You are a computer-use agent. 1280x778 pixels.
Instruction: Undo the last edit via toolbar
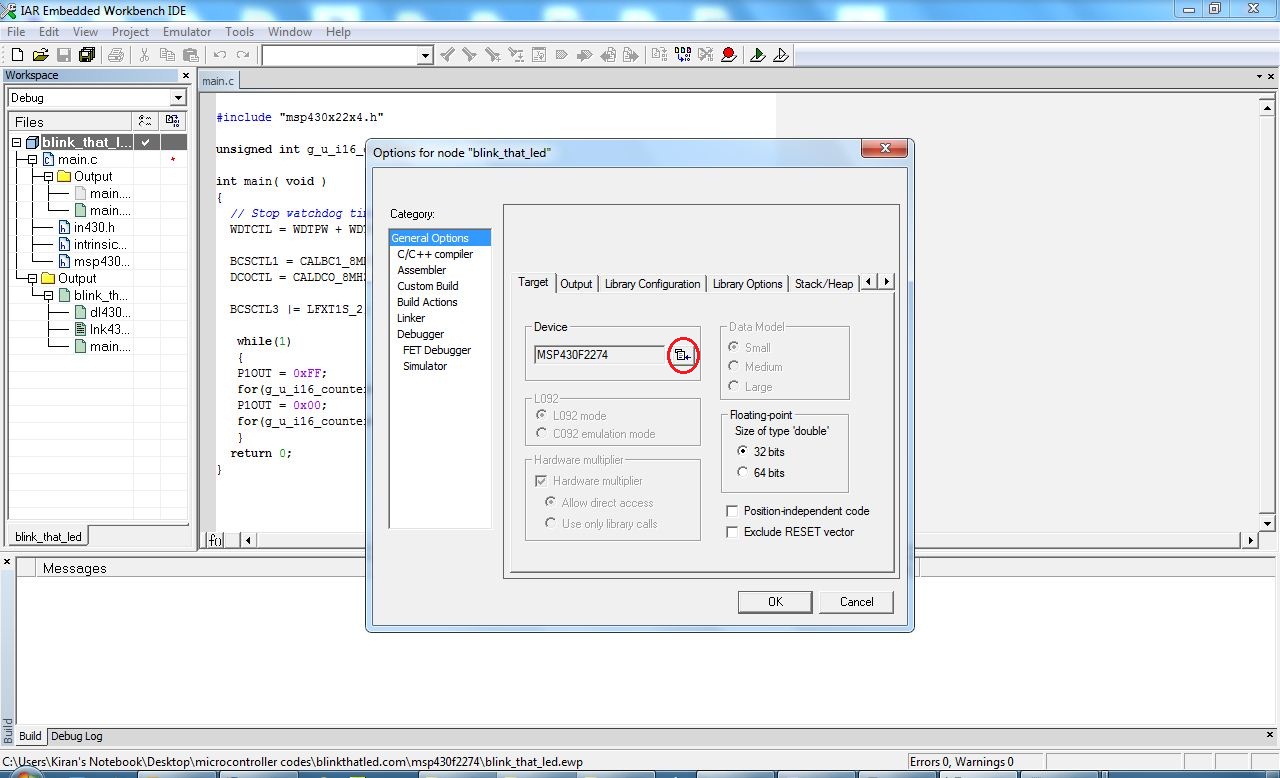[x=219, y=55]
